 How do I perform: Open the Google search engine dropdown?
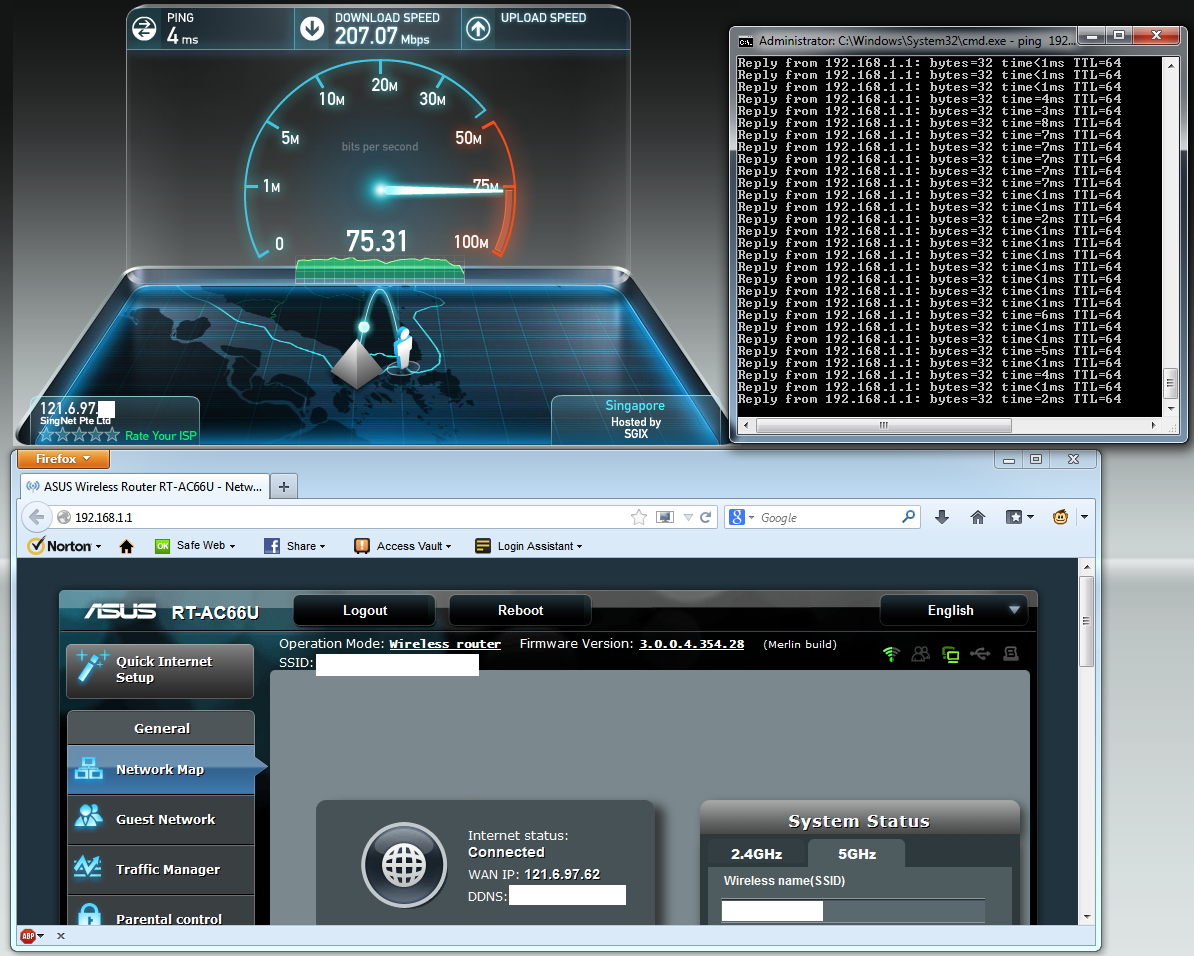pyautogui.click(x=752, y=517)
